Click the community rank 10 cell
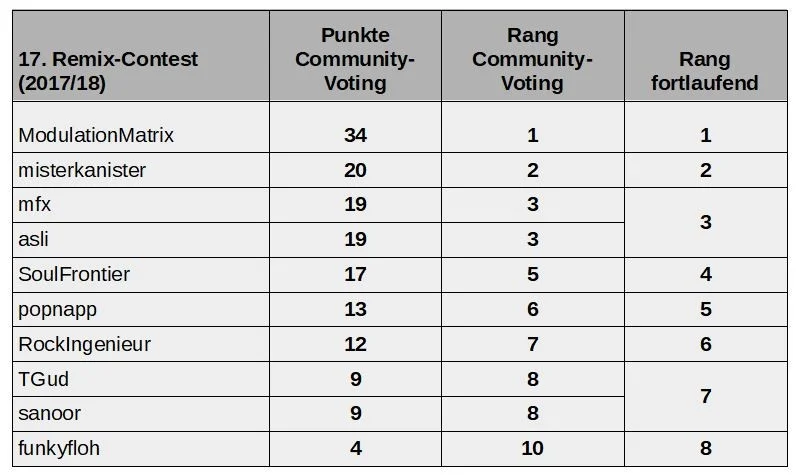Screen dimensions: 798x475 pyautogui.click(x=533, y=449)
